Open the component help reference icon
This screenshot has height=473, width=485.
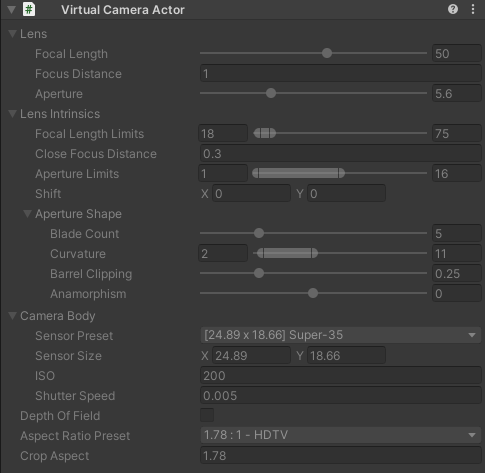453,9
